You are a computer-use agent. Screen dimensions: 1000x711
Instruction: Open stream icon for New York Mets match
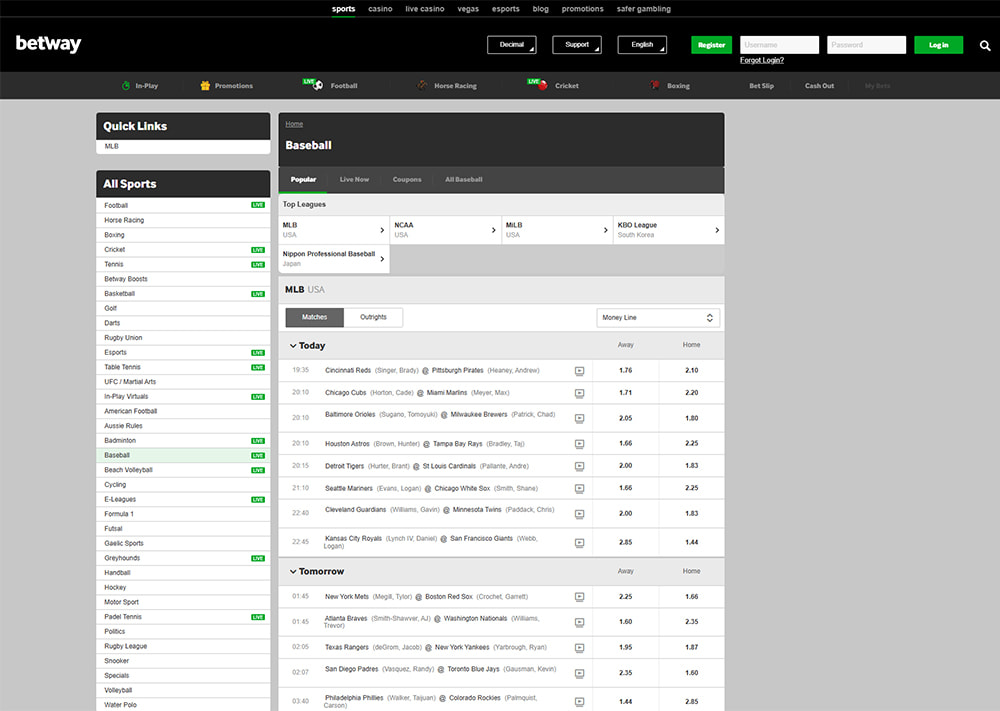[579, 597]
